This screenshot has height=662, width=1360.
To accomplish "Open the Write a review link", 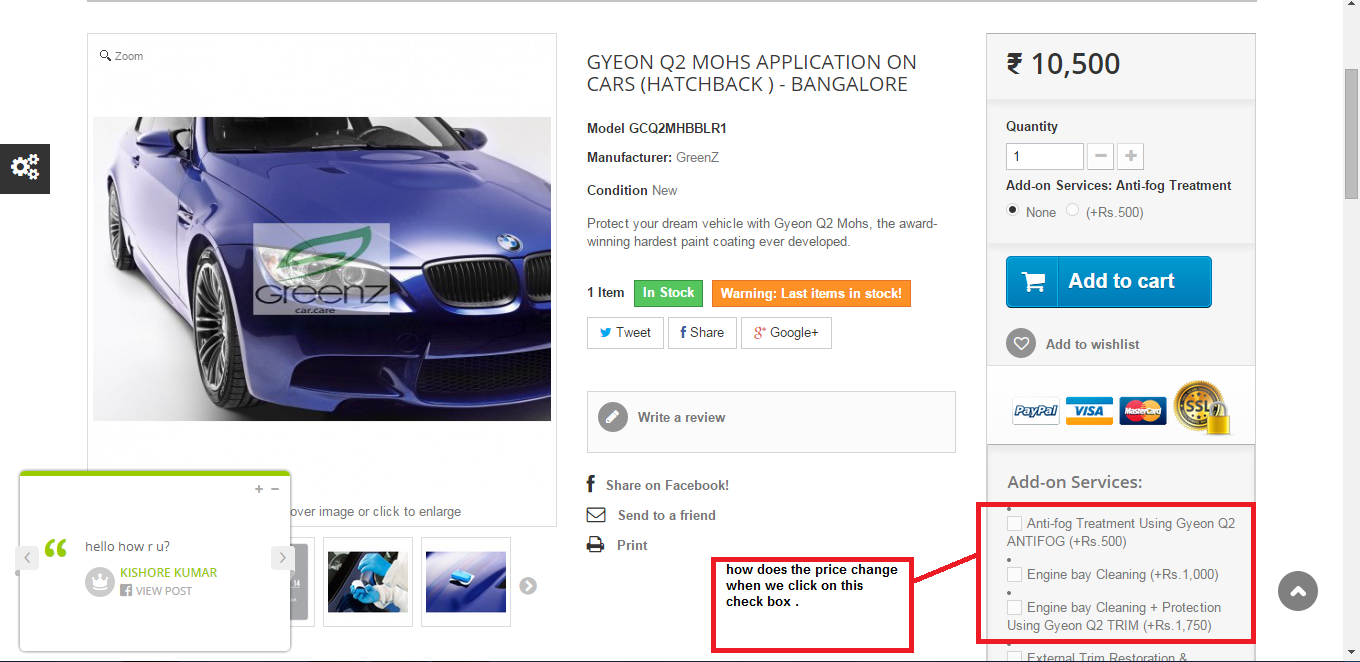I will click(681, 417).
